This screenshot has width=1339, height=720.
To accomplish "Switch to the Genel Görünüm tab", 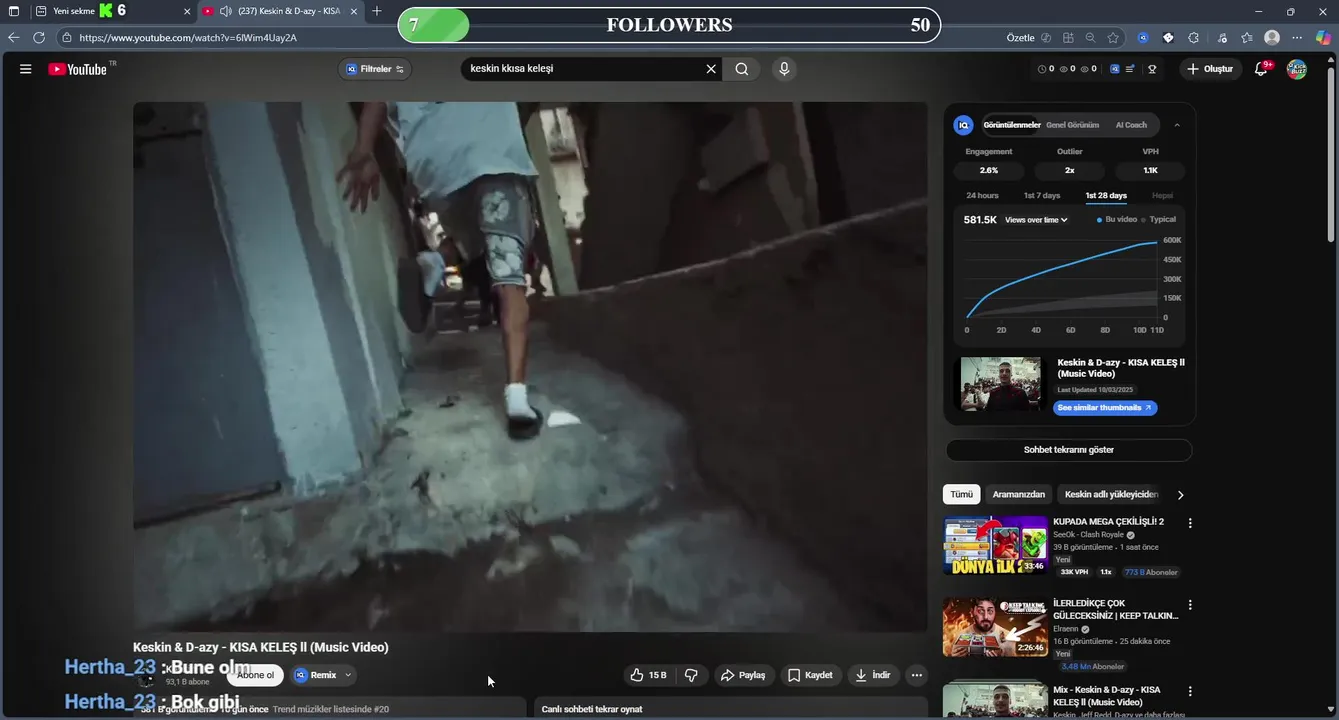I will pyautogui.click(x=1072, y=125).
